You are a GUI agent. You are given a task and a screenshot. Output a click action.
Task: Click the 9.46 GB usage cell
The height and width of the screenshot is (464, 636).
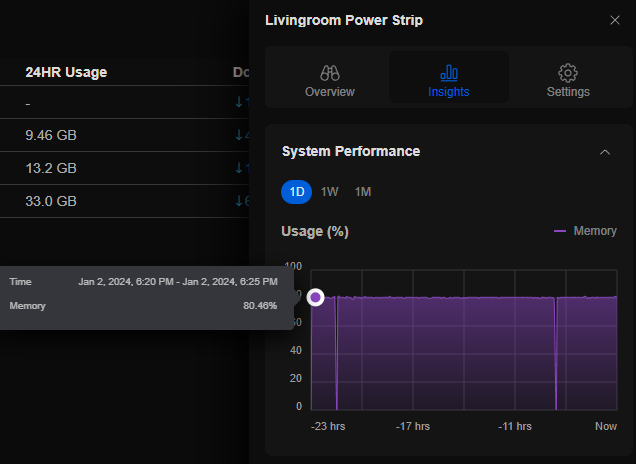click(51, 134)
